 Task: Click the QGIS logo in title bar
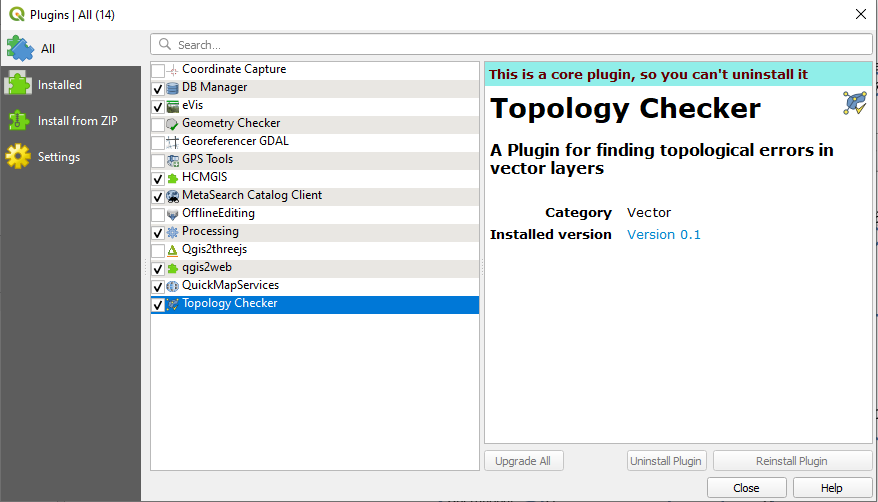click(x=17, y=14)
